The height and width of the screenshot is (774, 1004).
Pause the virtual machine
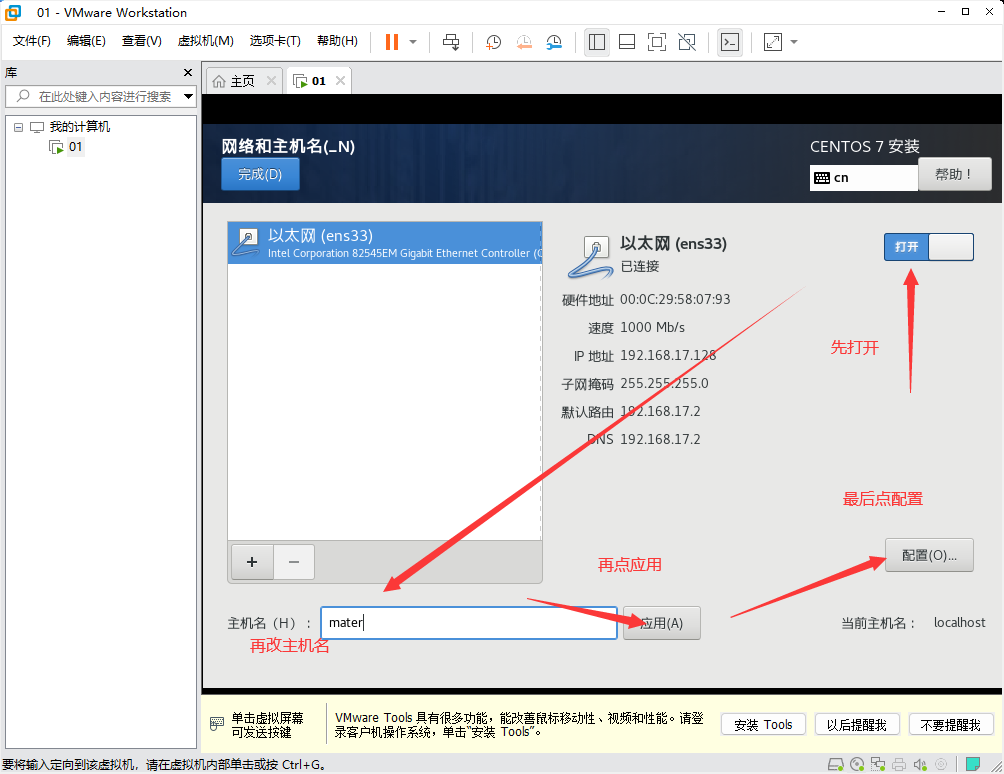(392, 42)
